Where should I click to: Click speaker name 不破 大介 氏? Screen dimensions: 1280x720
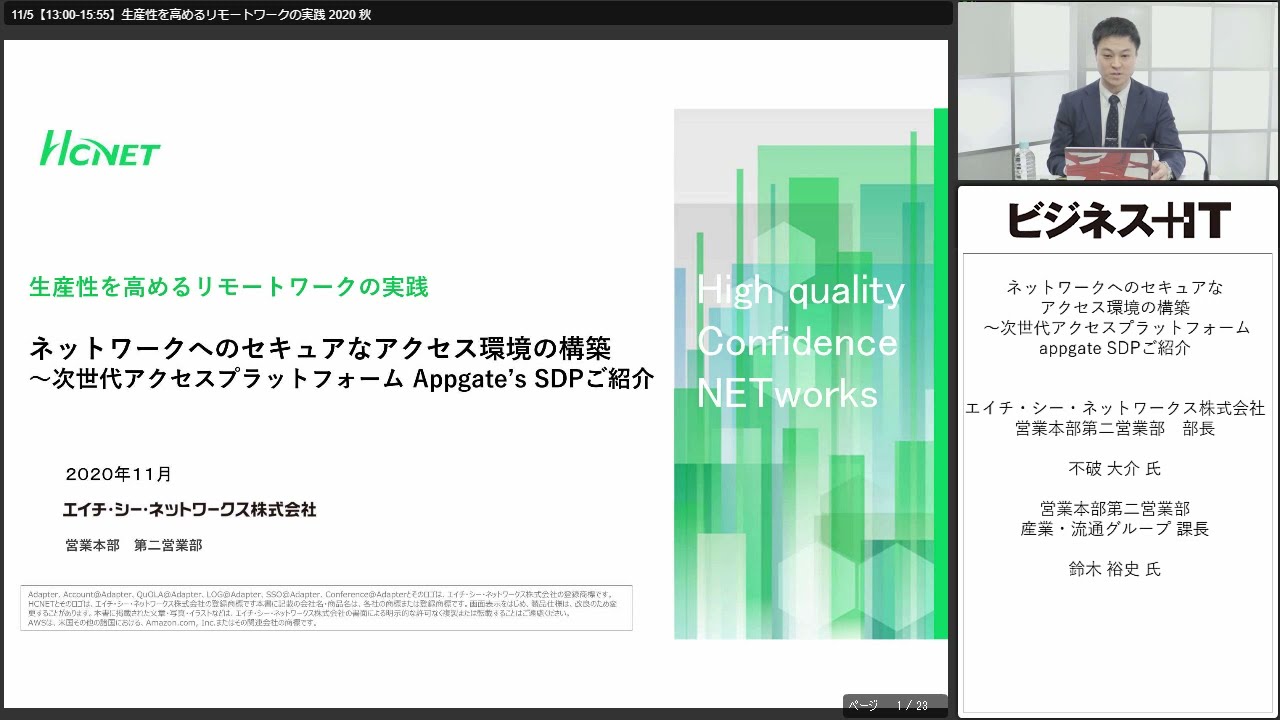(1115, 468)
